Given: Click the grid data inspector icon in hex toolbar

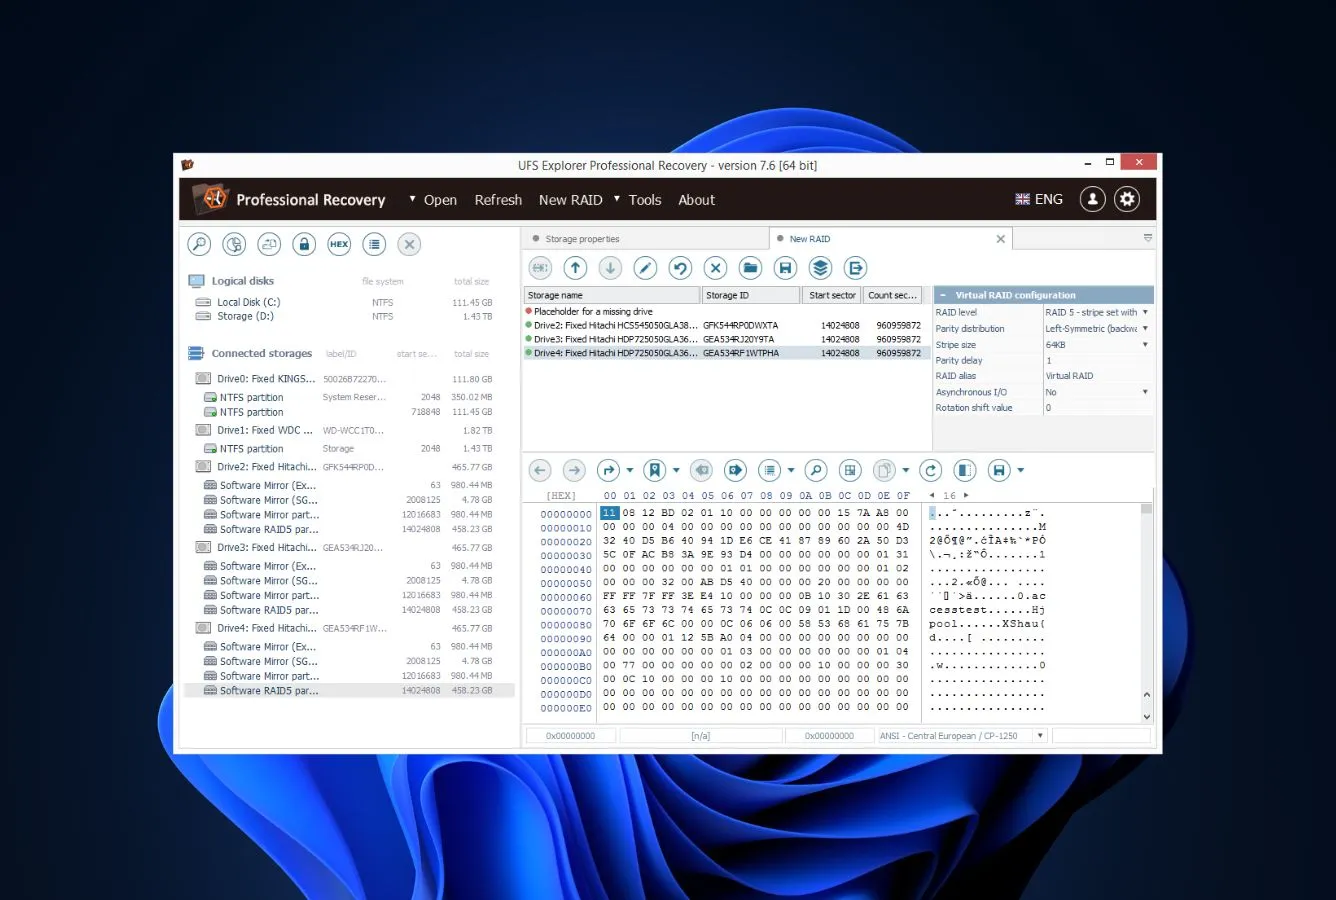Looking at the screenshot, I should (849, 470).
